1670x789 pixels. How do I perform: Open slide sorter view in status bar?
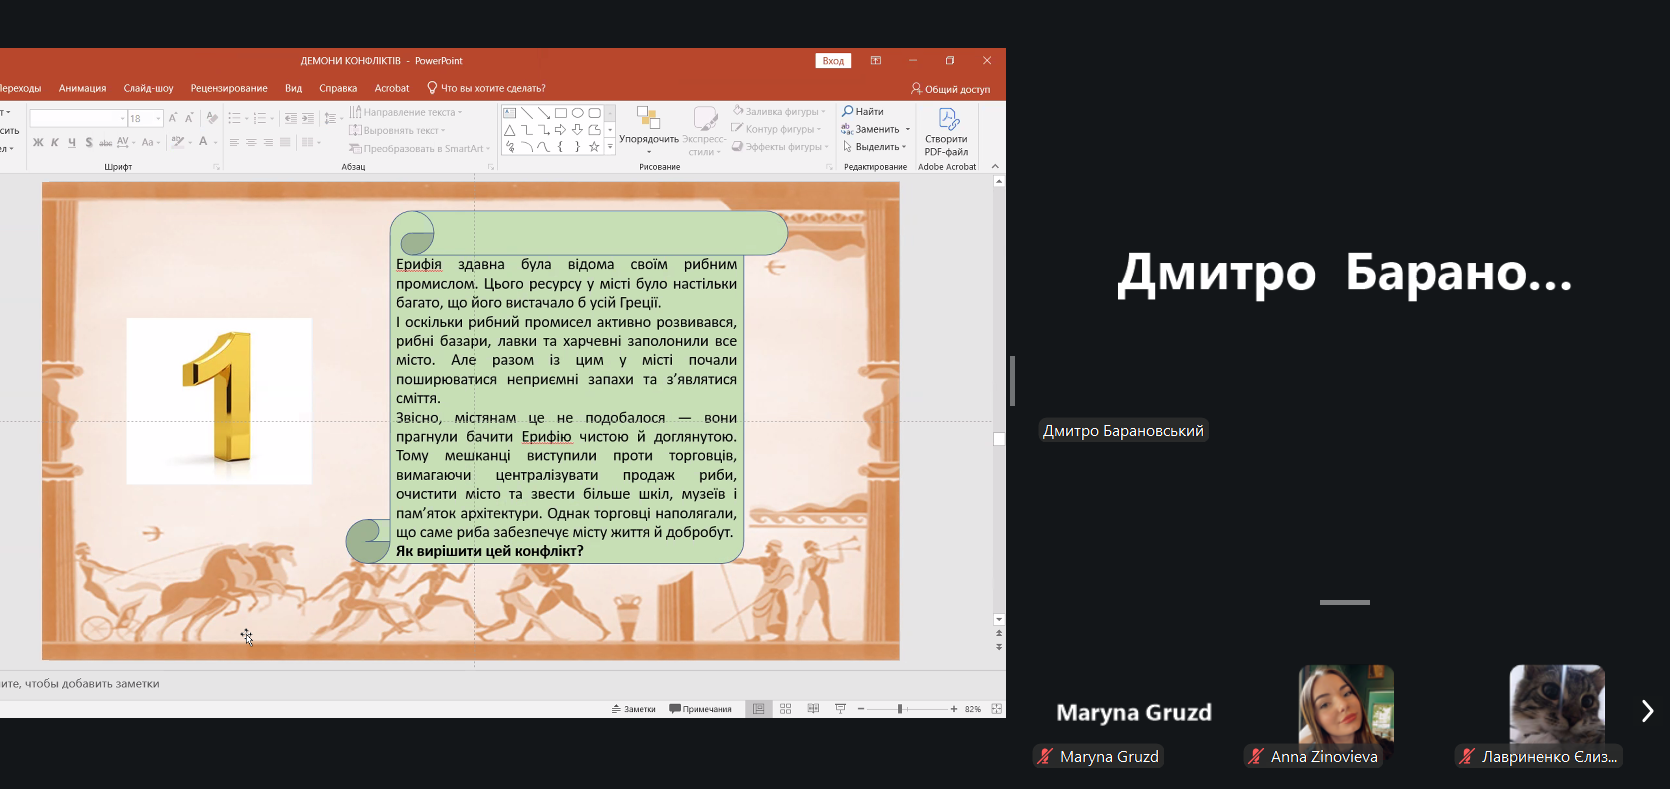[x=786, y=709]
